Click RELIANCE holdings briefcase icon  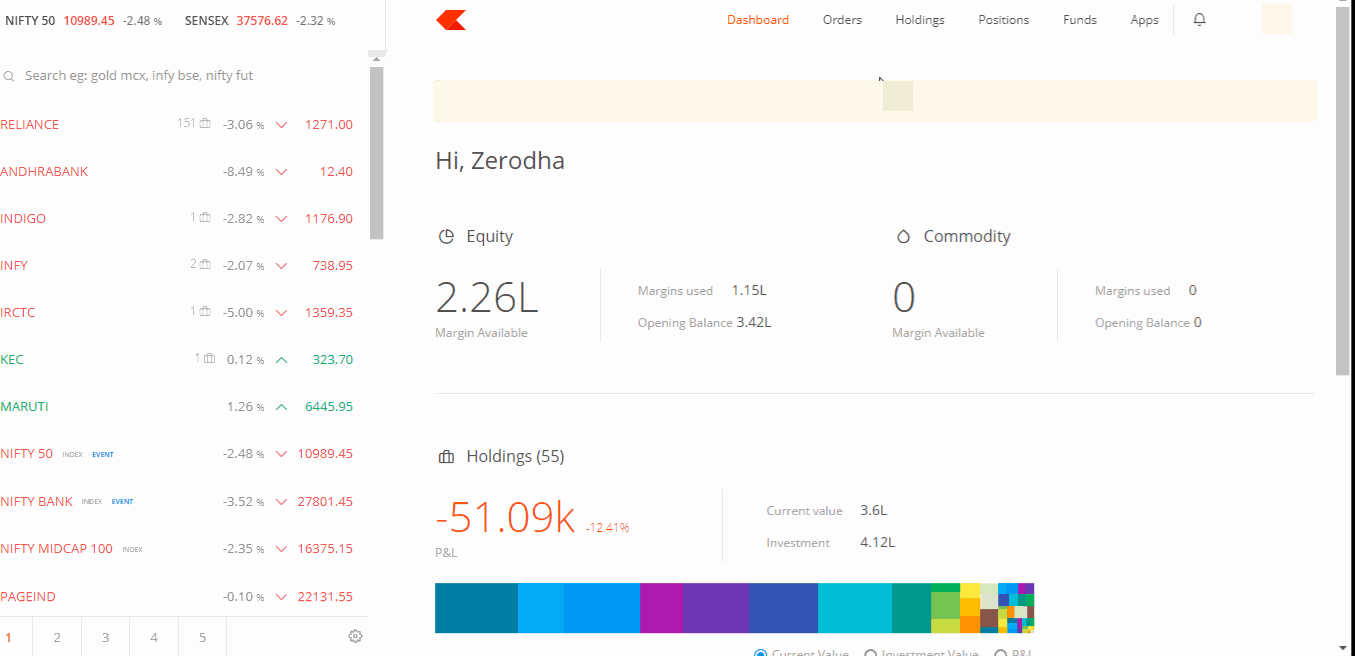pyautogui.click(x=205, y=124)
